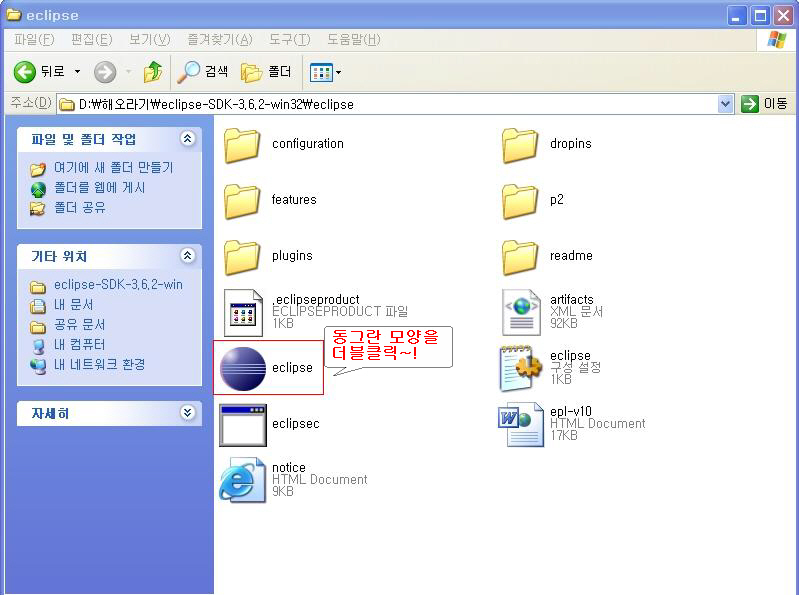
Task: Select the configuration folder icon
Action: click(x=242, y=145)
